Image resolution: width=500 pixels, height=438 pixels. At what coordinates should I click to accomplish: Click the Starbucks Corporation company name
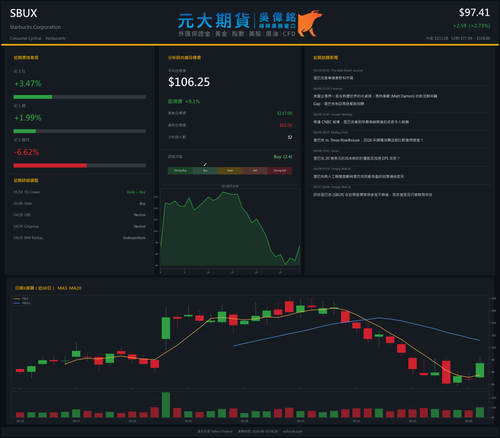click(35, 27)
